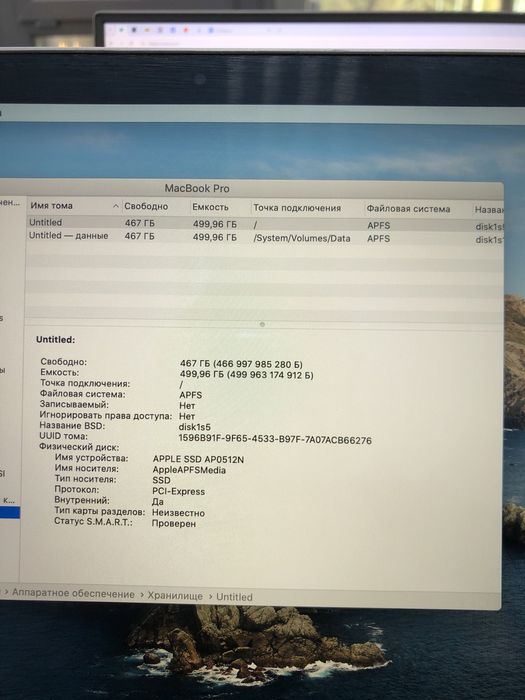Toggle sort arrow in Имя тома header

pyautogui.click(x=116, y=206)
